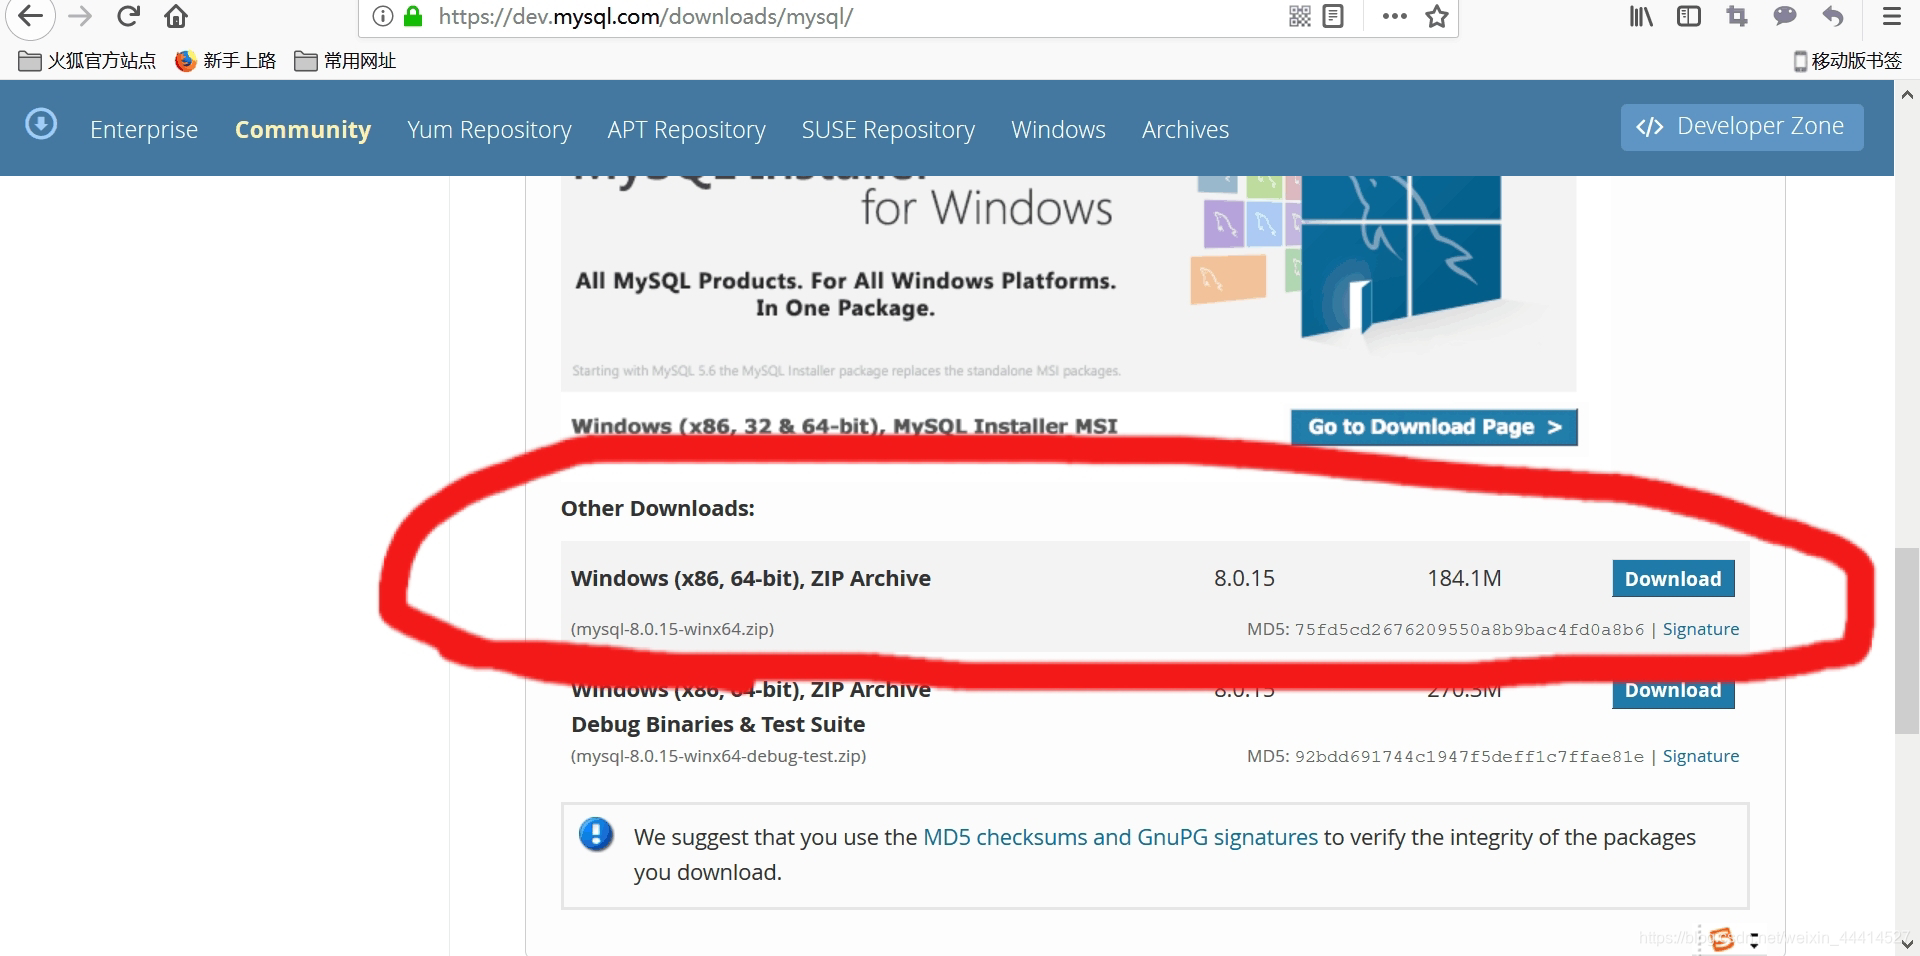Open the Yum Repository tab
1920x956 pixels.
pyautogui.click(x=489, y=130)
